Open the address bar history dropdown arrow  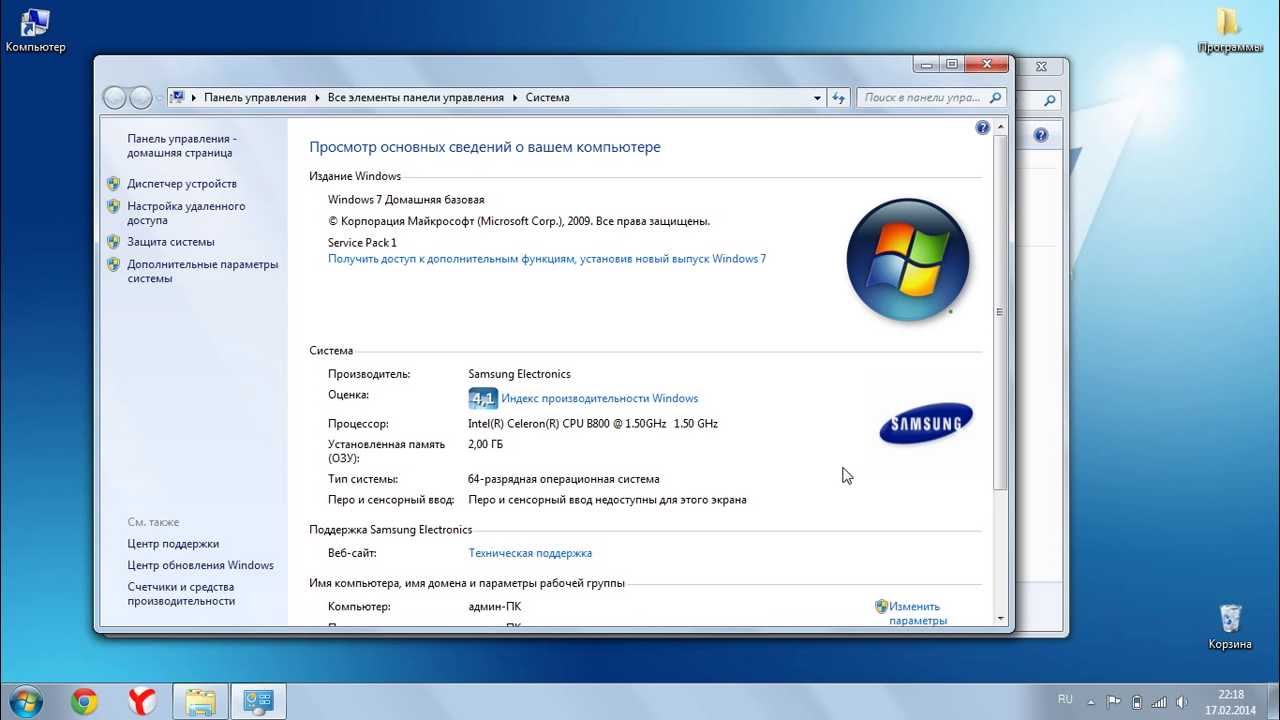pyautogui.click(x=817, y=98)
